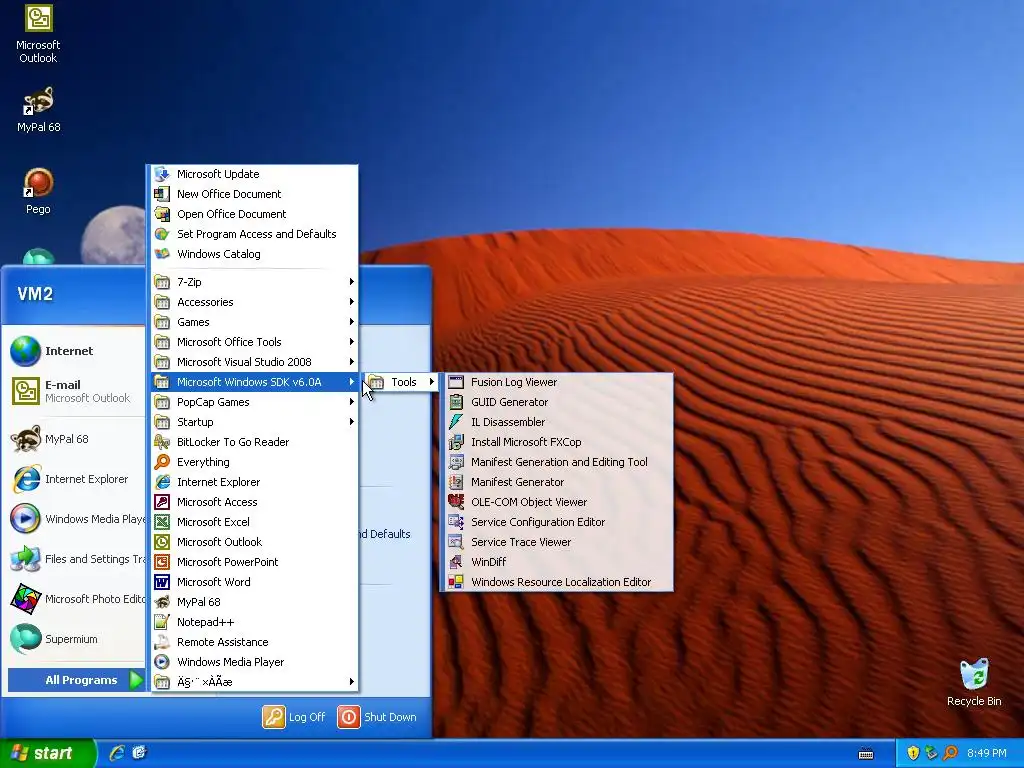Click the Install Microsoft FXCop icon
This screenshot has height=768, width=1024.
click(456, 442)
